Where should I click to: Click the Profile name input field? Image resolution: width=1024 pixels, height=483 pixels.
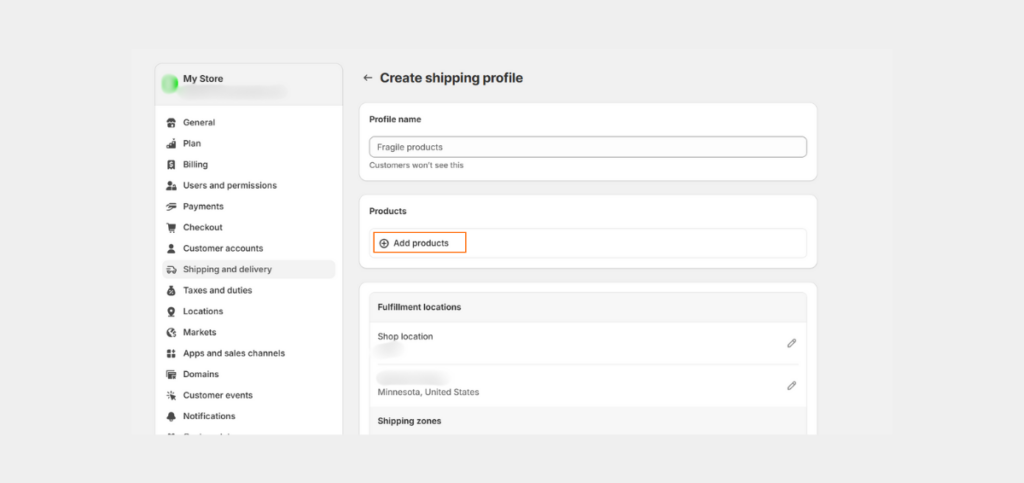click(x=588, y=147)
